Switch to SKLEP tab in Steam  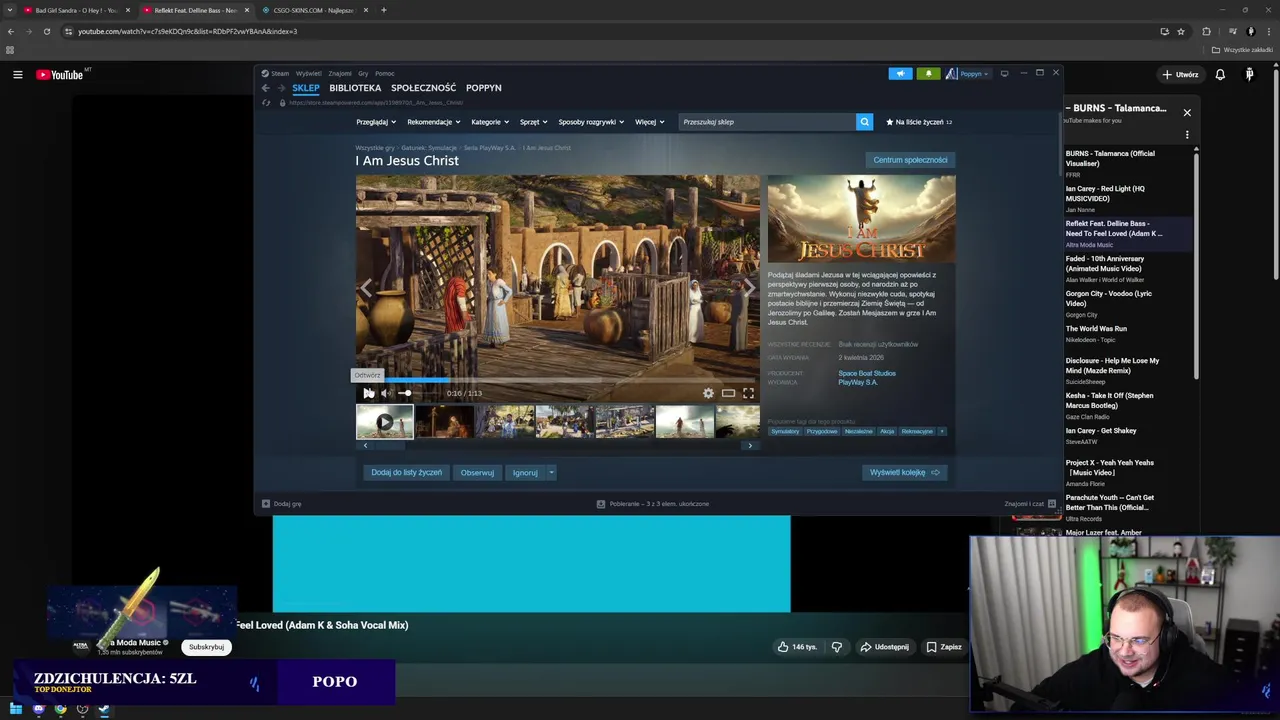click(x=306, y=88)
